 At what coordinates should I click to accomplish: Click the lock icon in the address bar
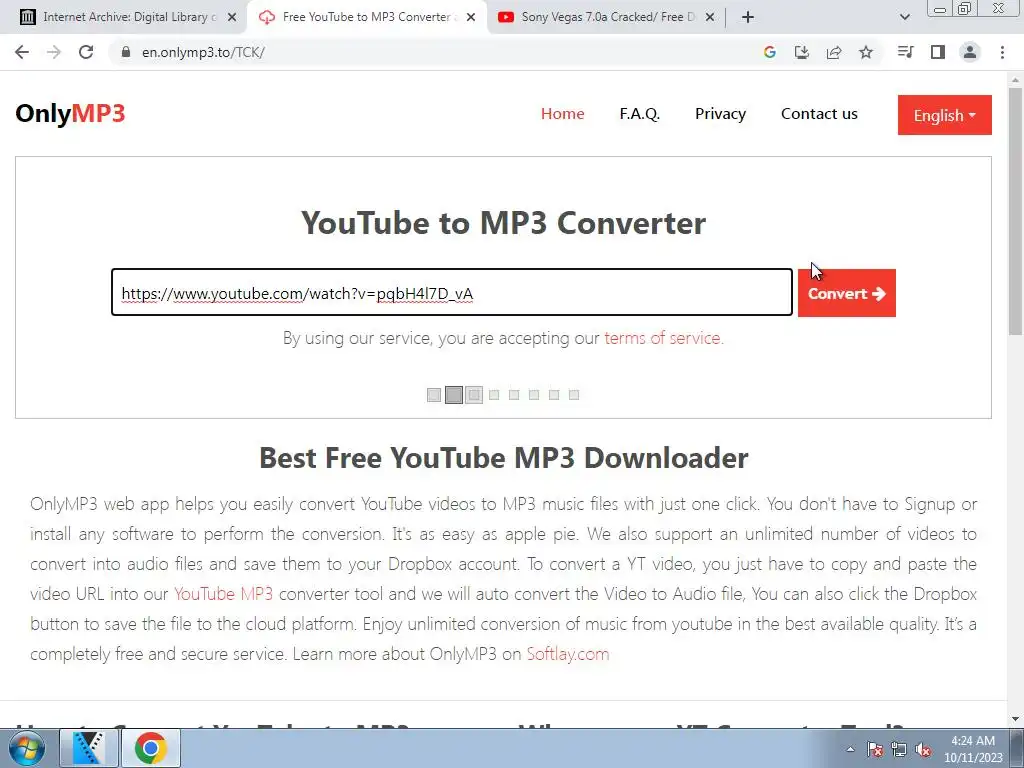pyautogui.click(x=126, y=52)
